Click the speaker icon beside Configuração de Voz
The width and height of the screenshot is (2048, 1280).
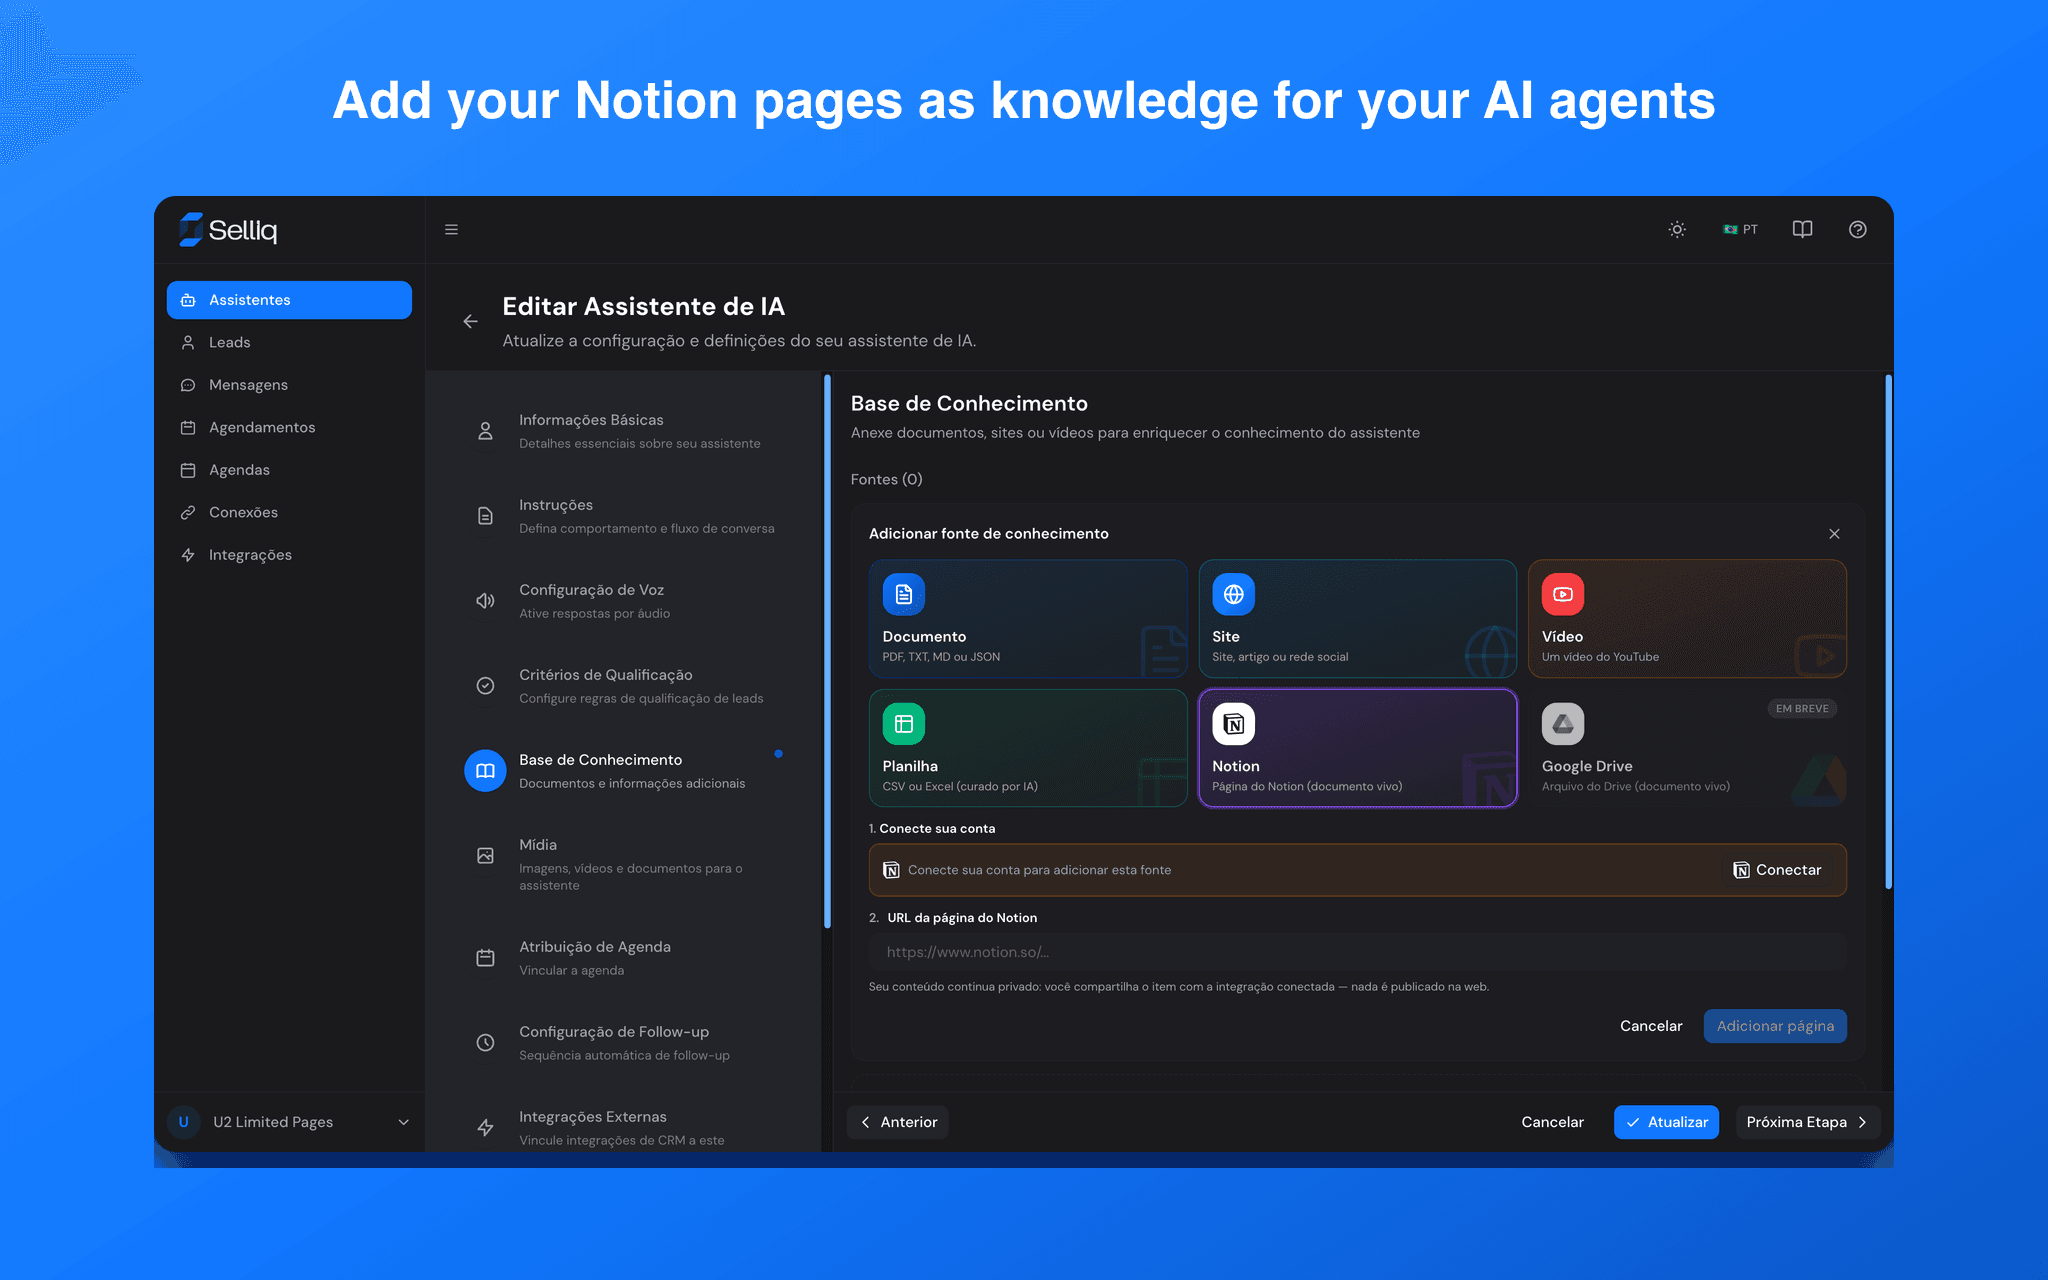click(x=485, y=601)
